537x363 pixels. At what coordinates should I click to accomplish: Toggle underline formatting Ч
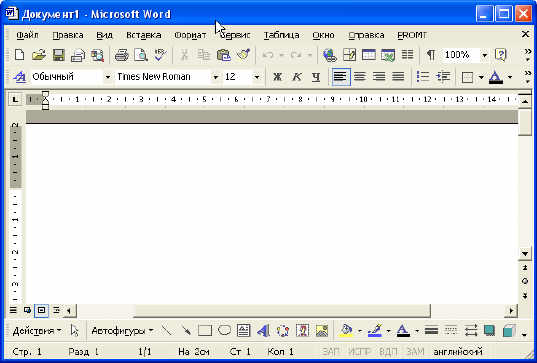tap(316, 77)
